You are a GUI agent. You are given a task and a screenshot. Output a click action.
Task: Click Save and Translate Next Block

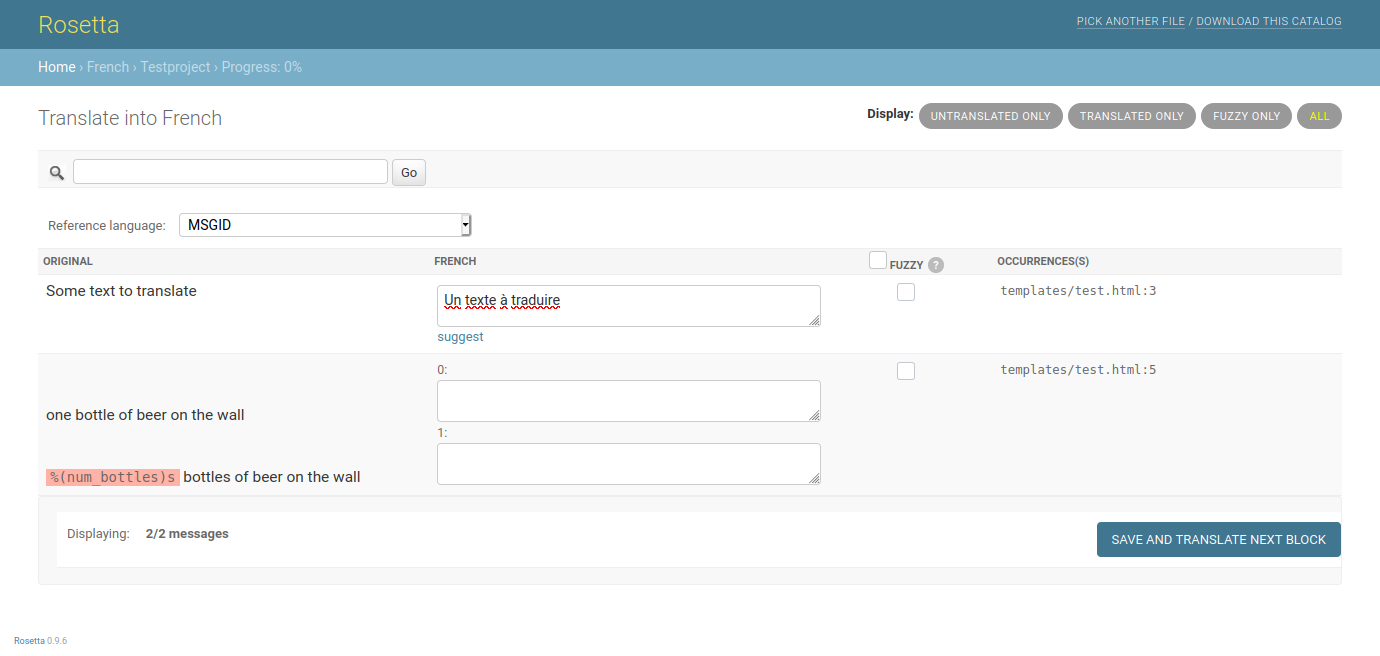(1218, 539)
